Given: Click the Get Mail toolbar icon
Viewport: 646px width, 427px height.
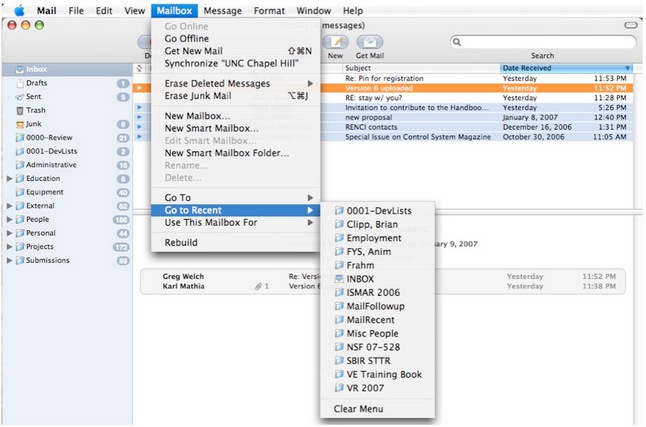Looking at the screenshot, I should point(368,42).
